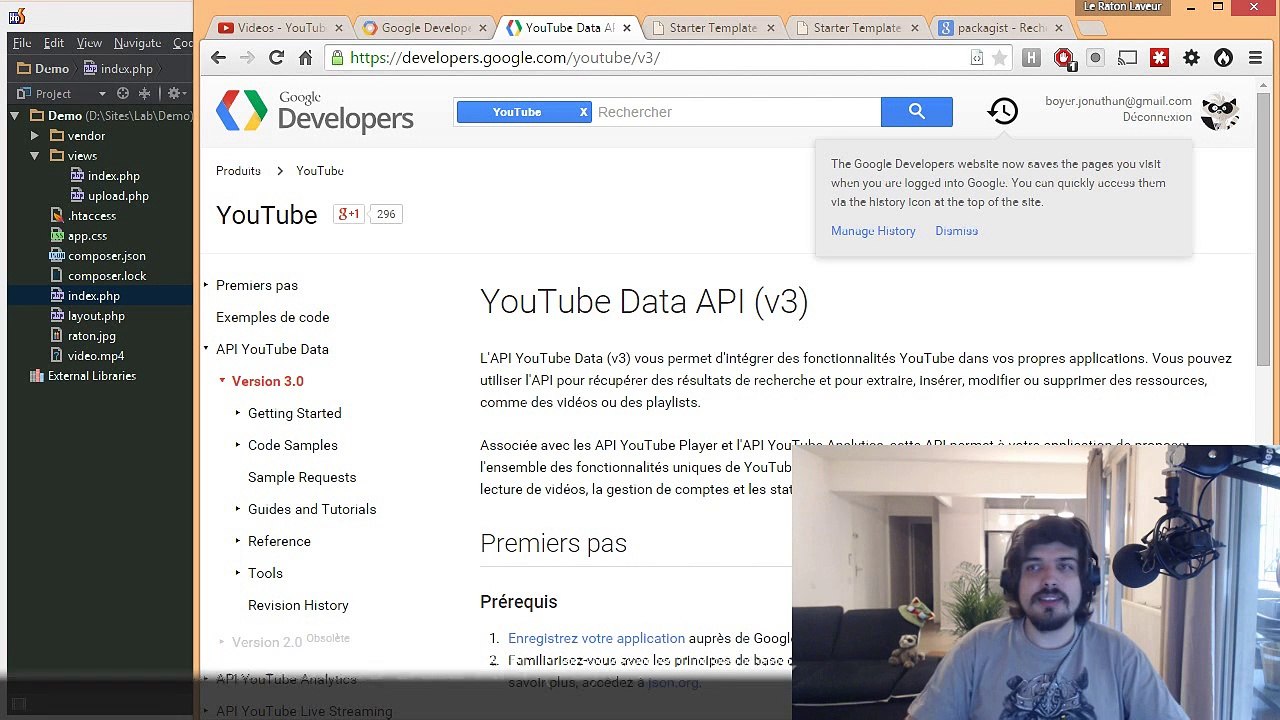Open the LastPass red asterisk extension
The width and height of the screenshot is (1280, 720).
point(1159,58)
